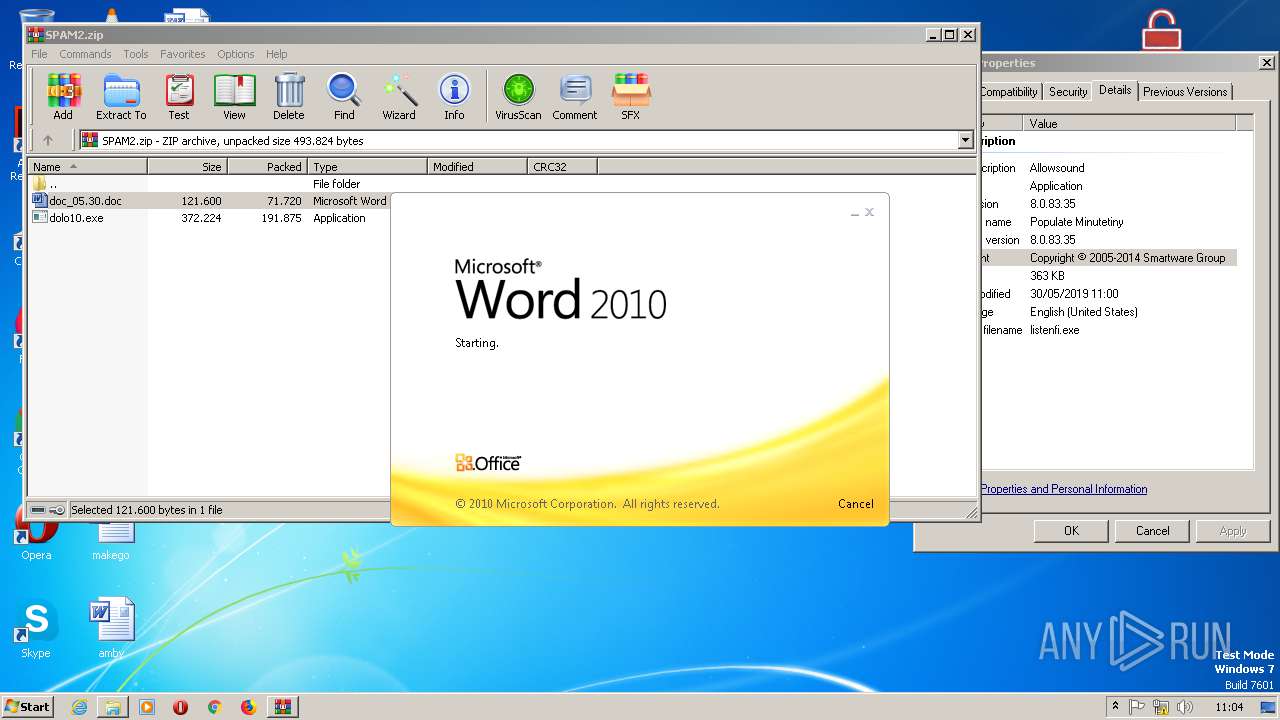This screenshot has width=1280, height=720.
Task: Select the Copyright Smartware Group value row
Action: tap(1127, 258)
